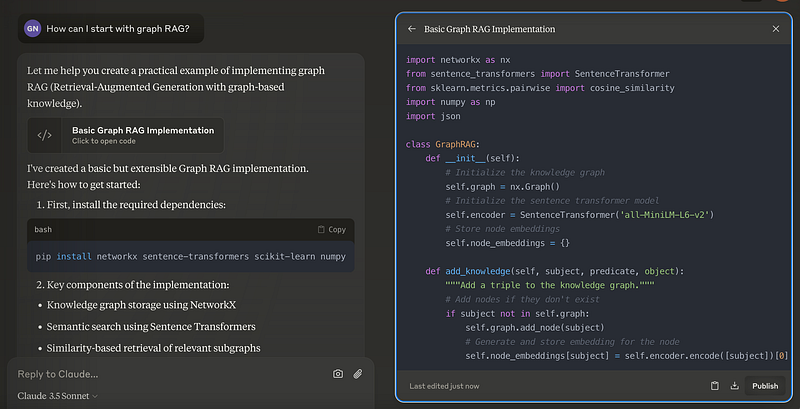Click 'class GraphRAG:' line in code
The image size is (800, 409).
[x=443, y=144]
